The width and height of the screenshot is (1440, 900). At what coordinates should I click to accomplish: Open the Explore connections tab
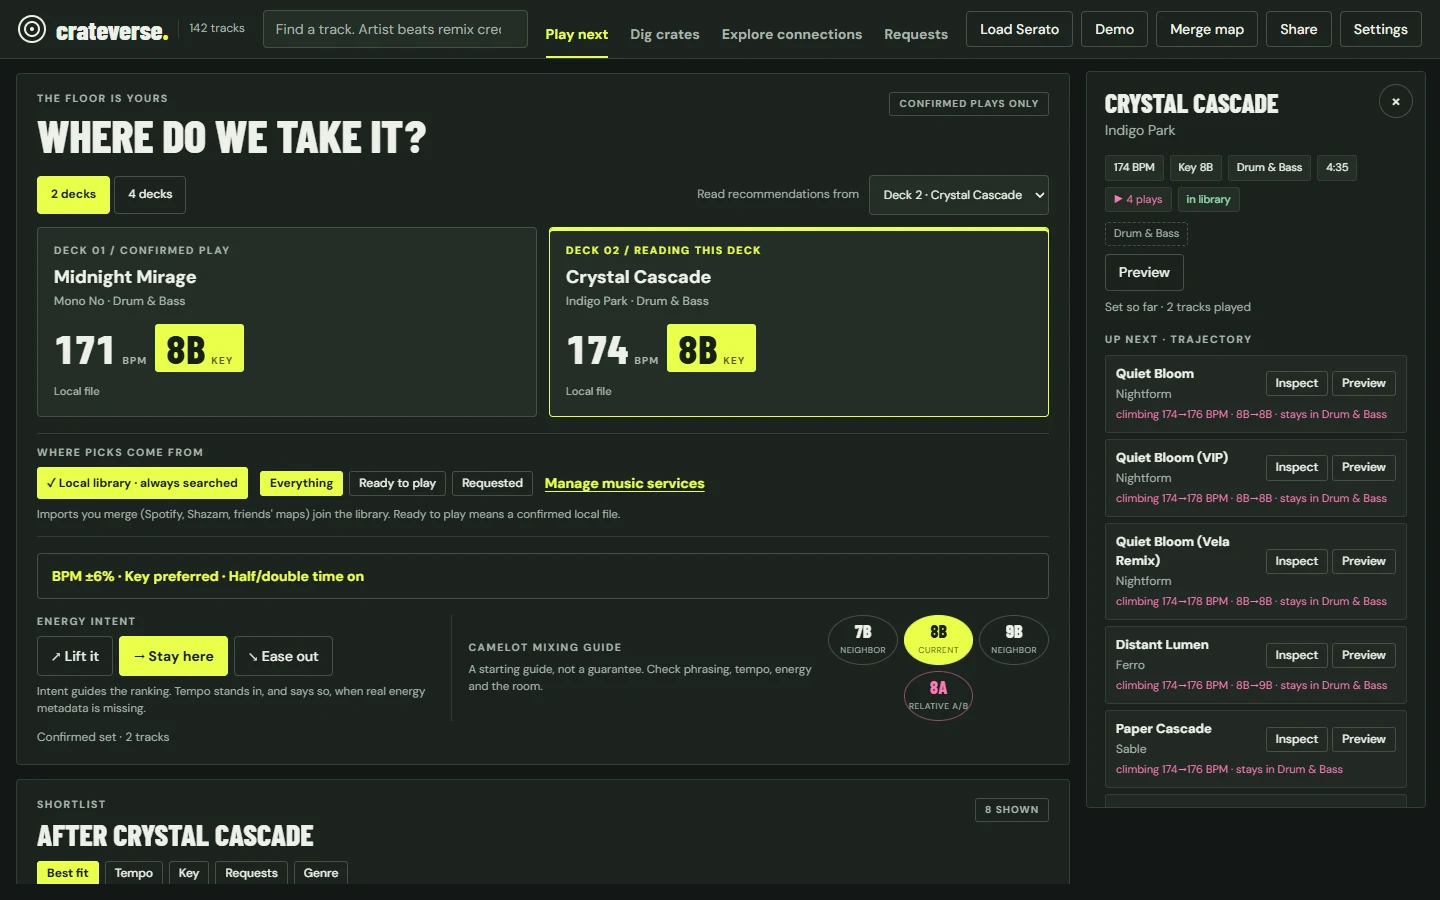[x=792, y=34]
